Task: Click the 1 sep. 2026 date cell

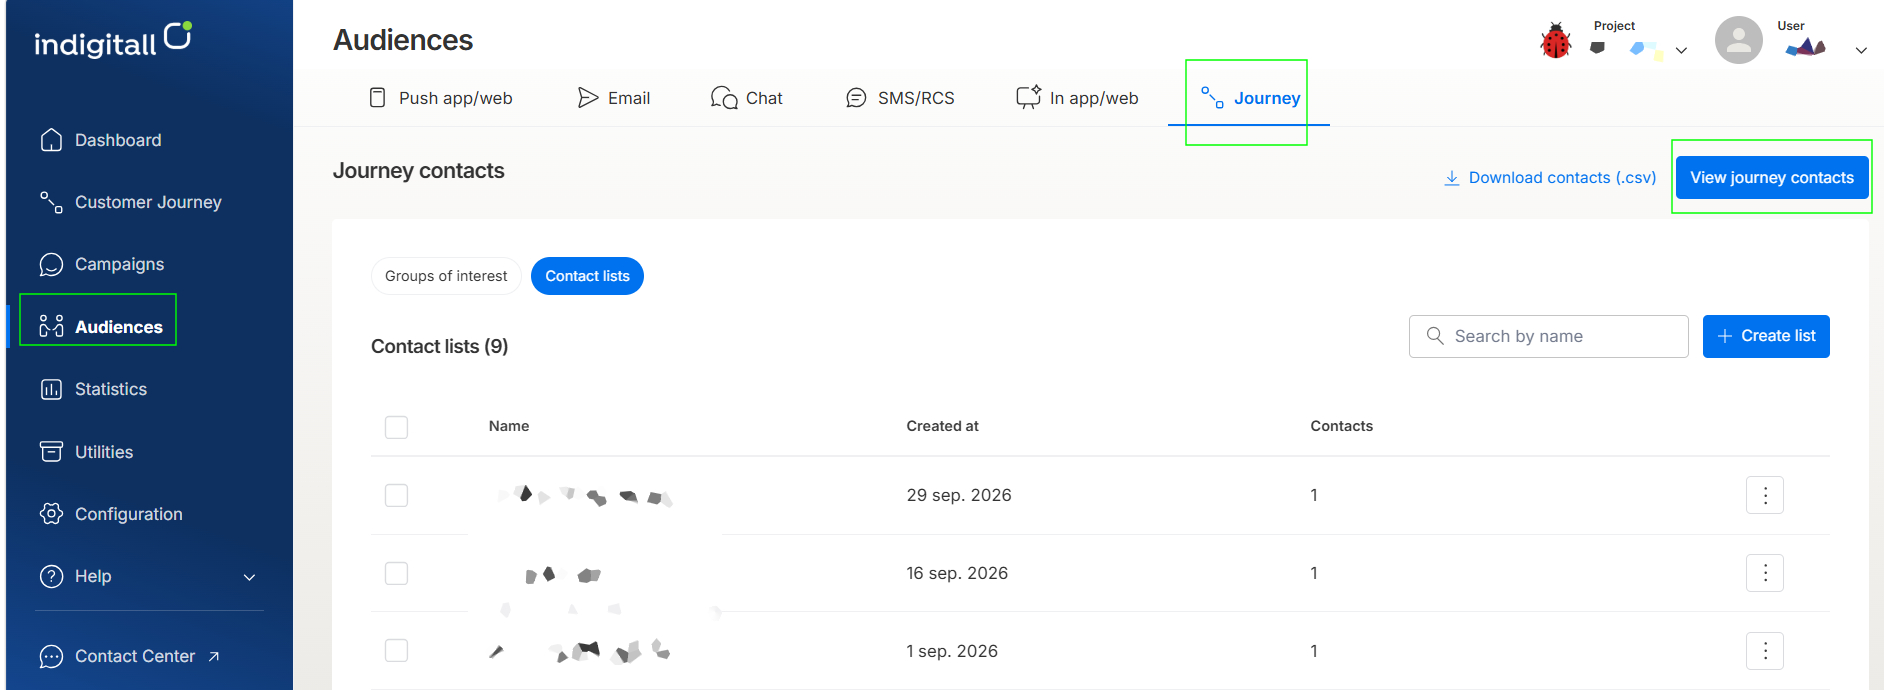Action: pyautogui.click(x=952, y=651)
